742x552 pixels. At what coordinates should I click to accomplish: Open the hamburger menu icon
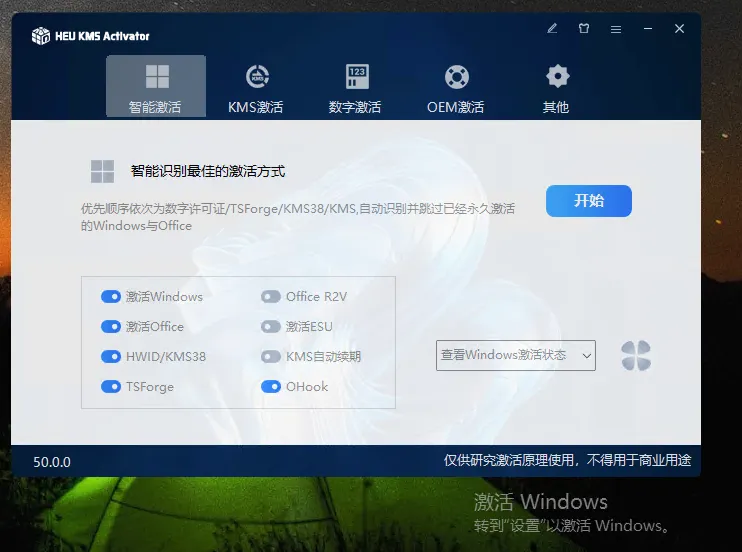(x=616, y=29)
